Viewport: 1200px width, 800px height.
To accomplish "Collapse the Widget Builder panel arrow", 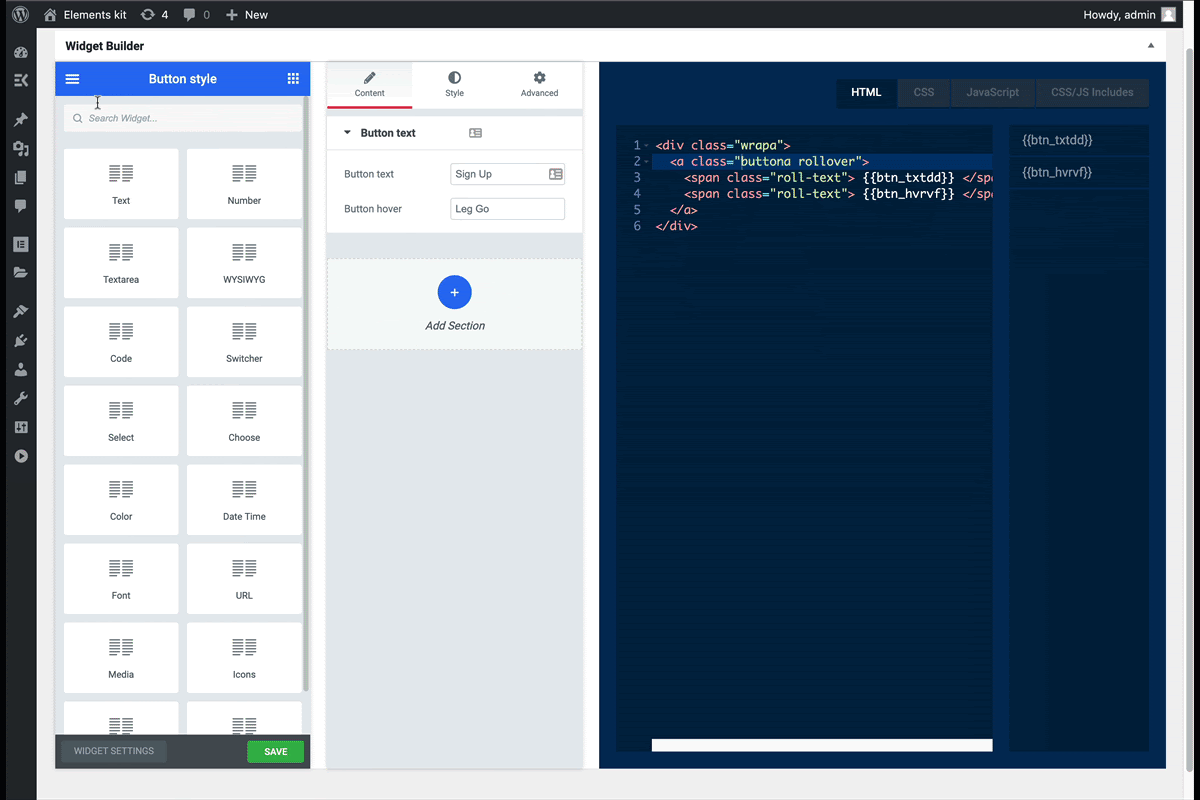I will point(1150,46).
